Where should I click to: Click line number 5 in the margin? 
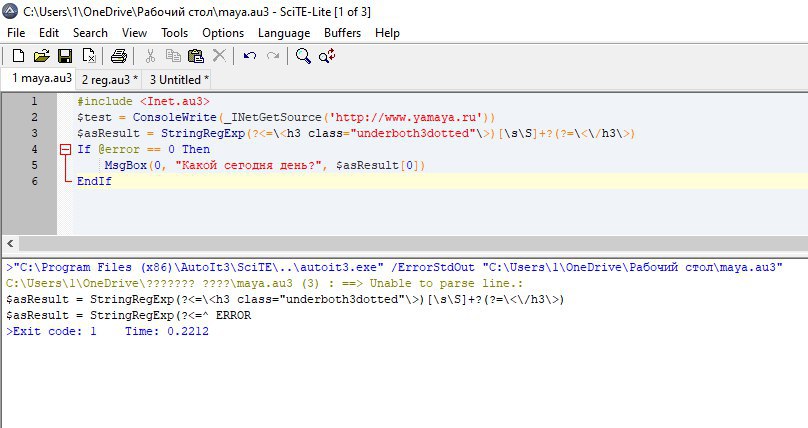coord(34,165)
